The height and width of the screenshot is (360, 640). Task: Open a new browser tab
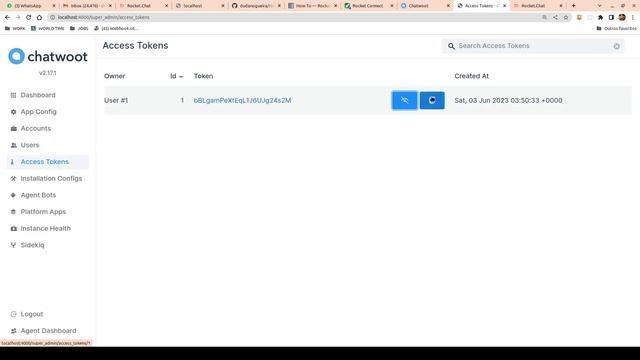click(x=573, y=6)
